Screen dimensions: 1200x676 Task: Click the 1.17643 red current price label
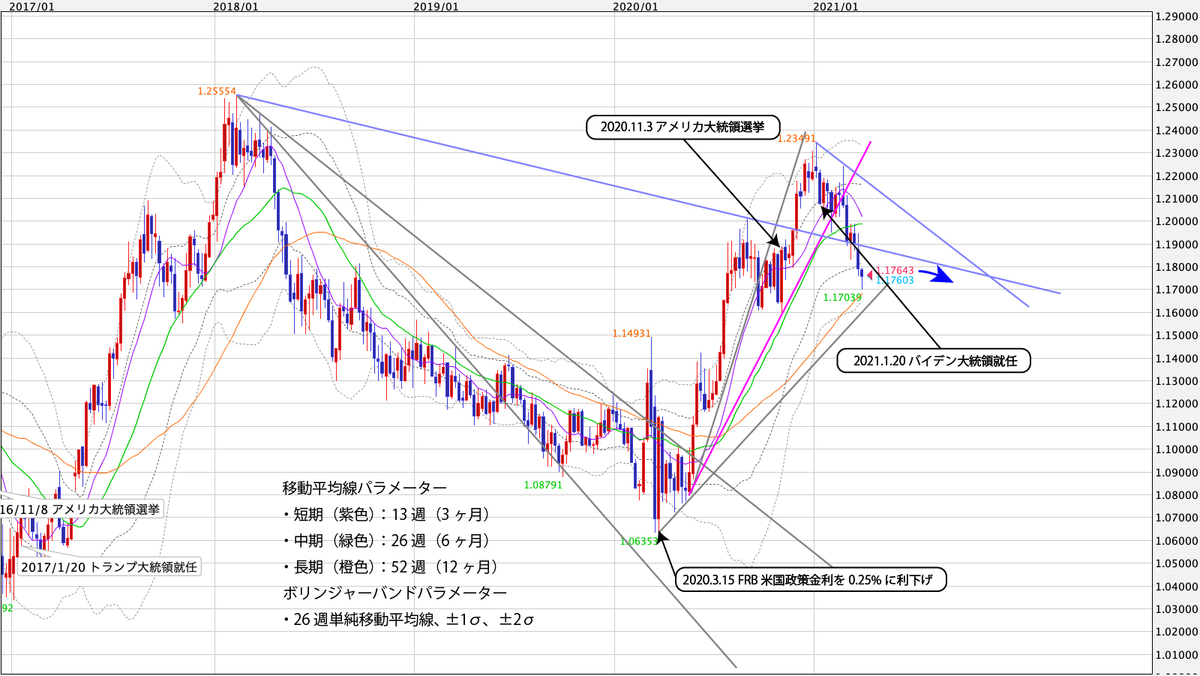coord(895,270)
